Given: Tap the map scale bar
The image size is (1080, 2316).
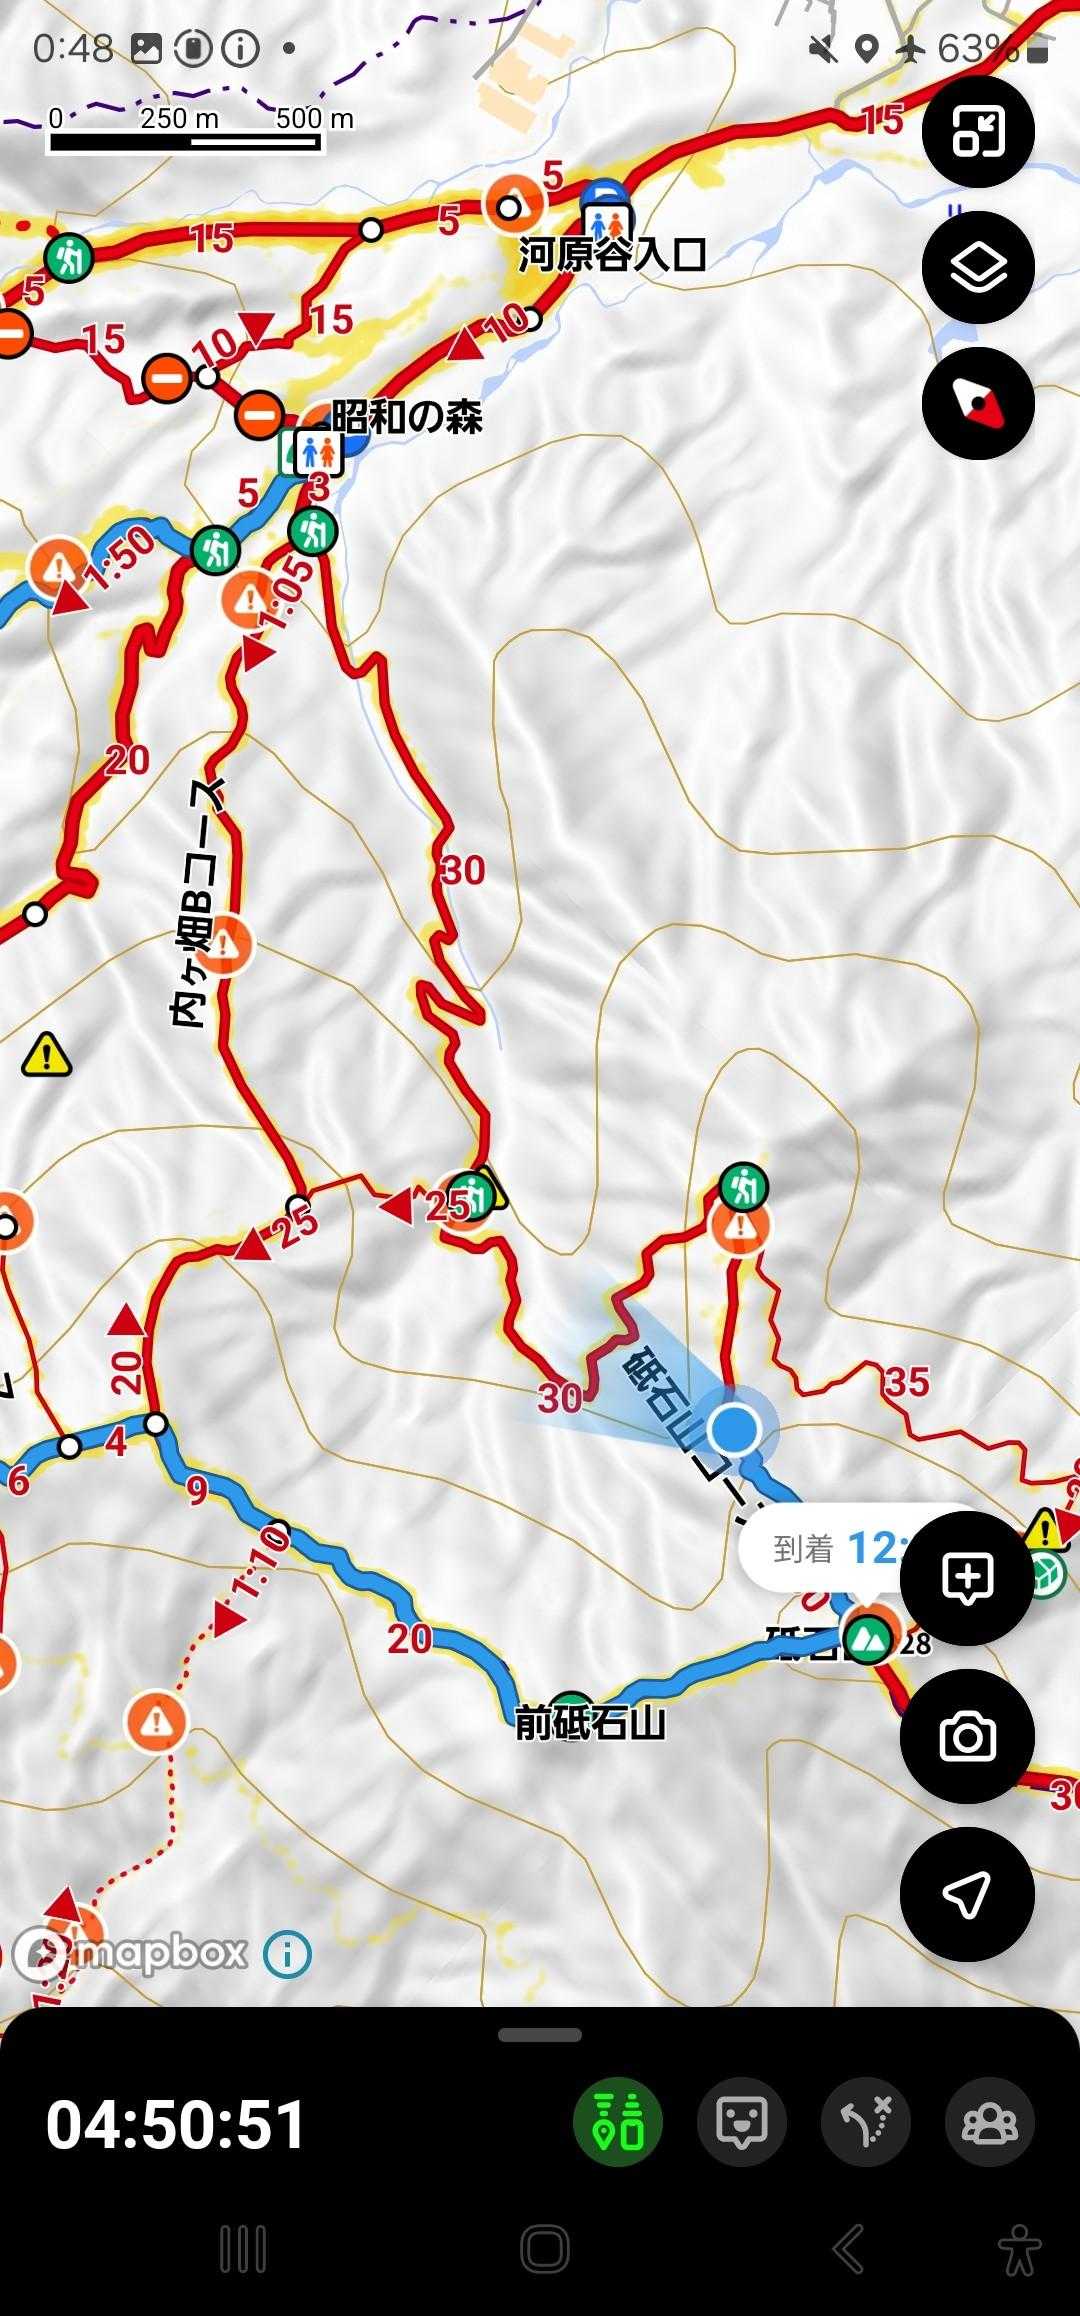Looking at the screenshot, I should pyautogui.click(x=186, y=130).
